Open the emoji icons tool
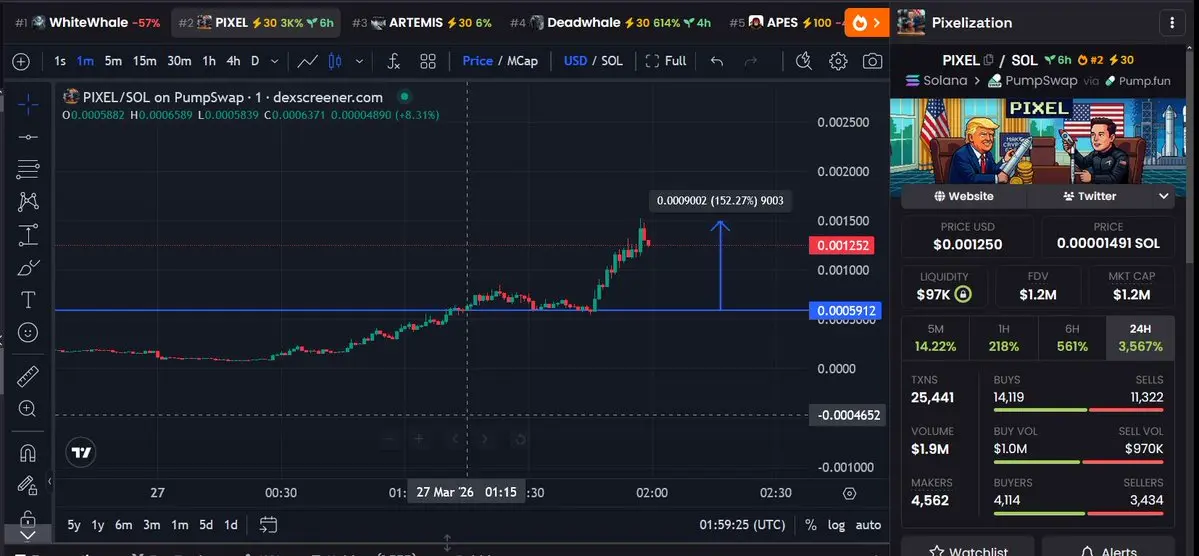The image size is (1199, 556). (28, 333)
